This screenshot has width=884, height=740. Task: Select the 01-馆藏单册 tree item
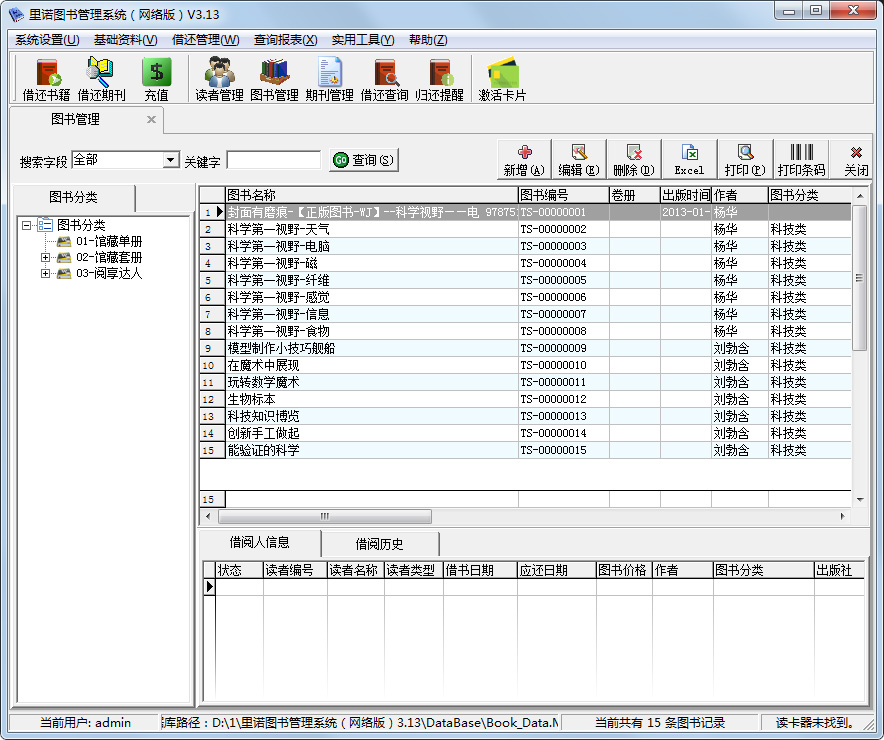pyautogui.click(x=109, y=242)
